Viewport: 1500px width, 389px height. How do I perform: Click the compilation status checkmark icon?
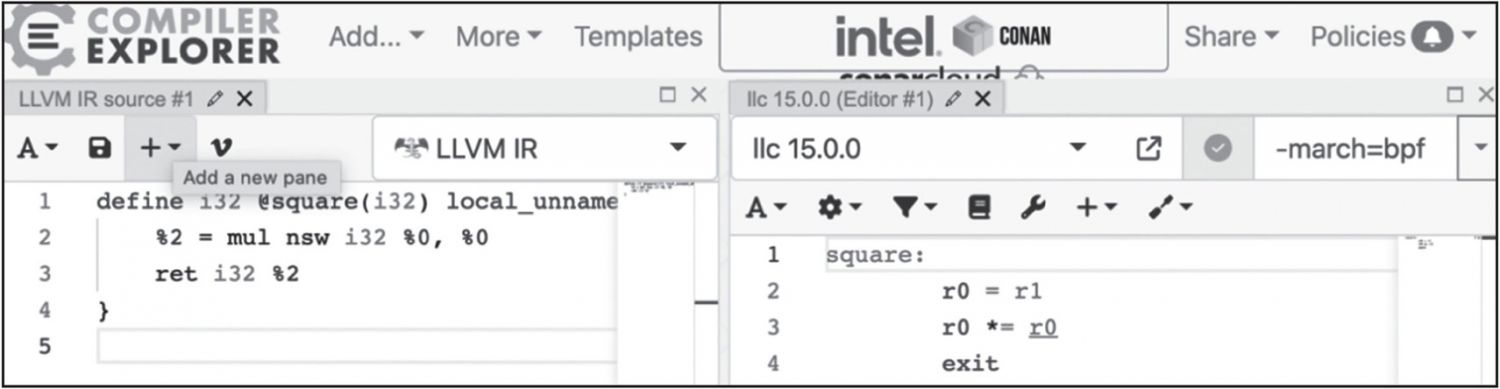[1217, 149]
